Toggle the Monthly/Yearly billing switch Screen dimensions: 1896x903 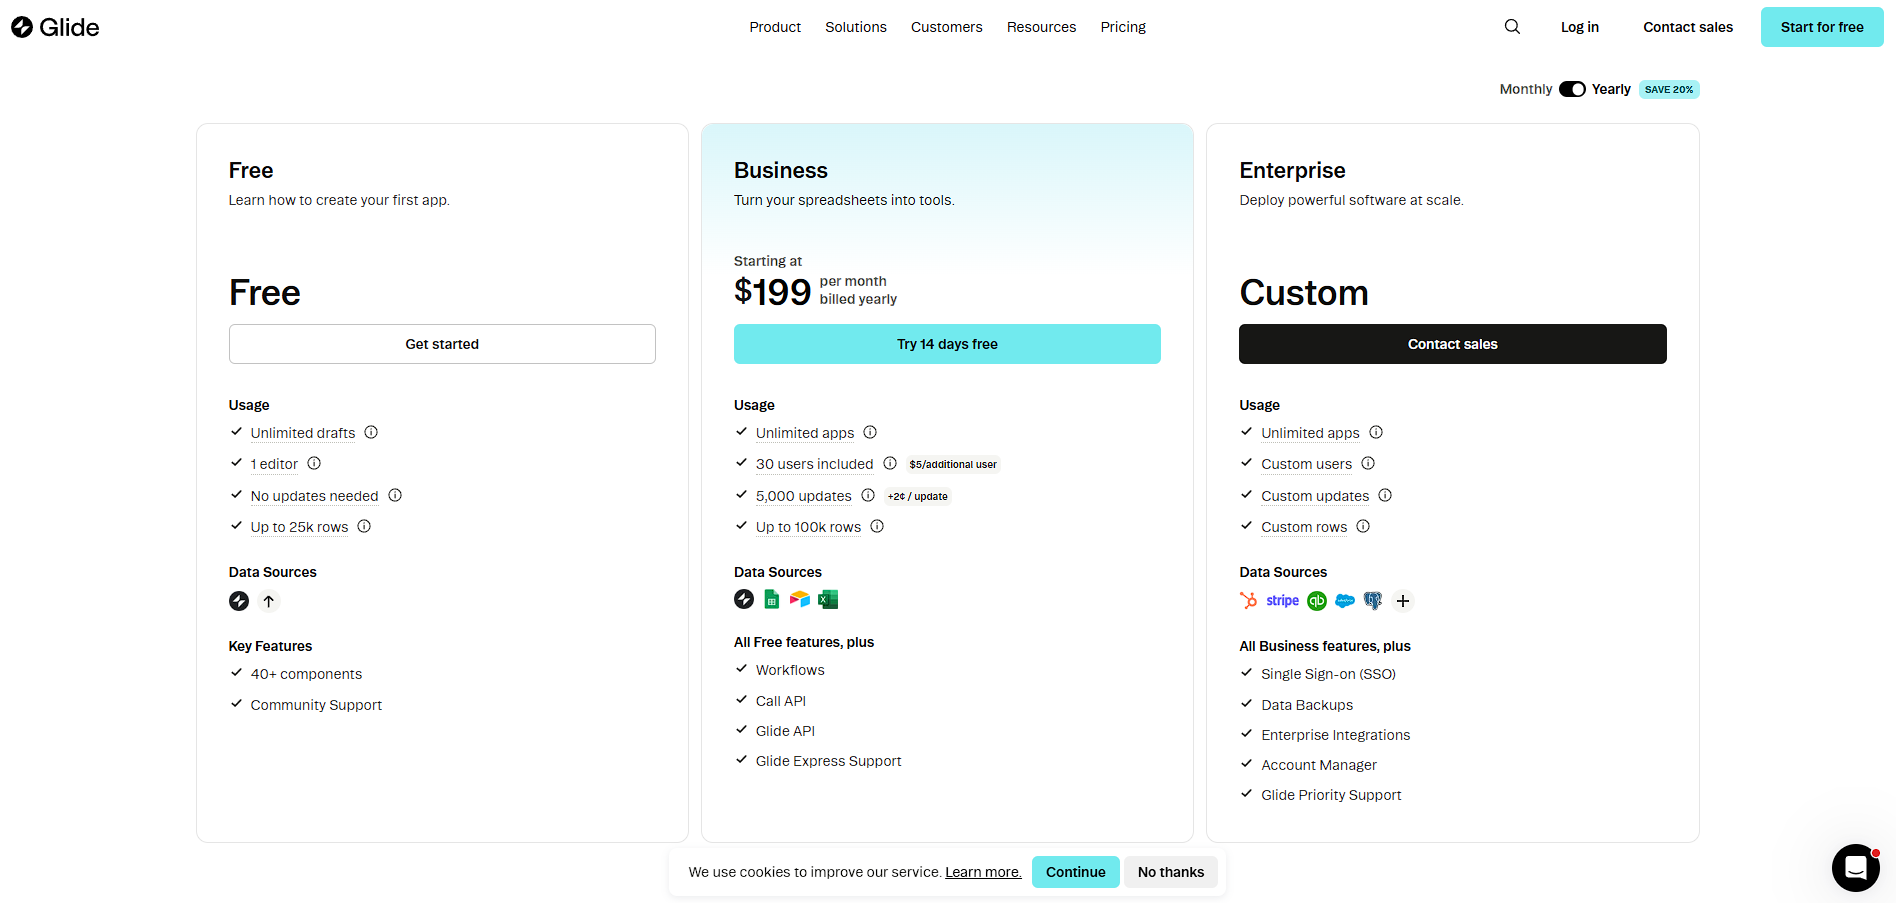pos(1572,89)
